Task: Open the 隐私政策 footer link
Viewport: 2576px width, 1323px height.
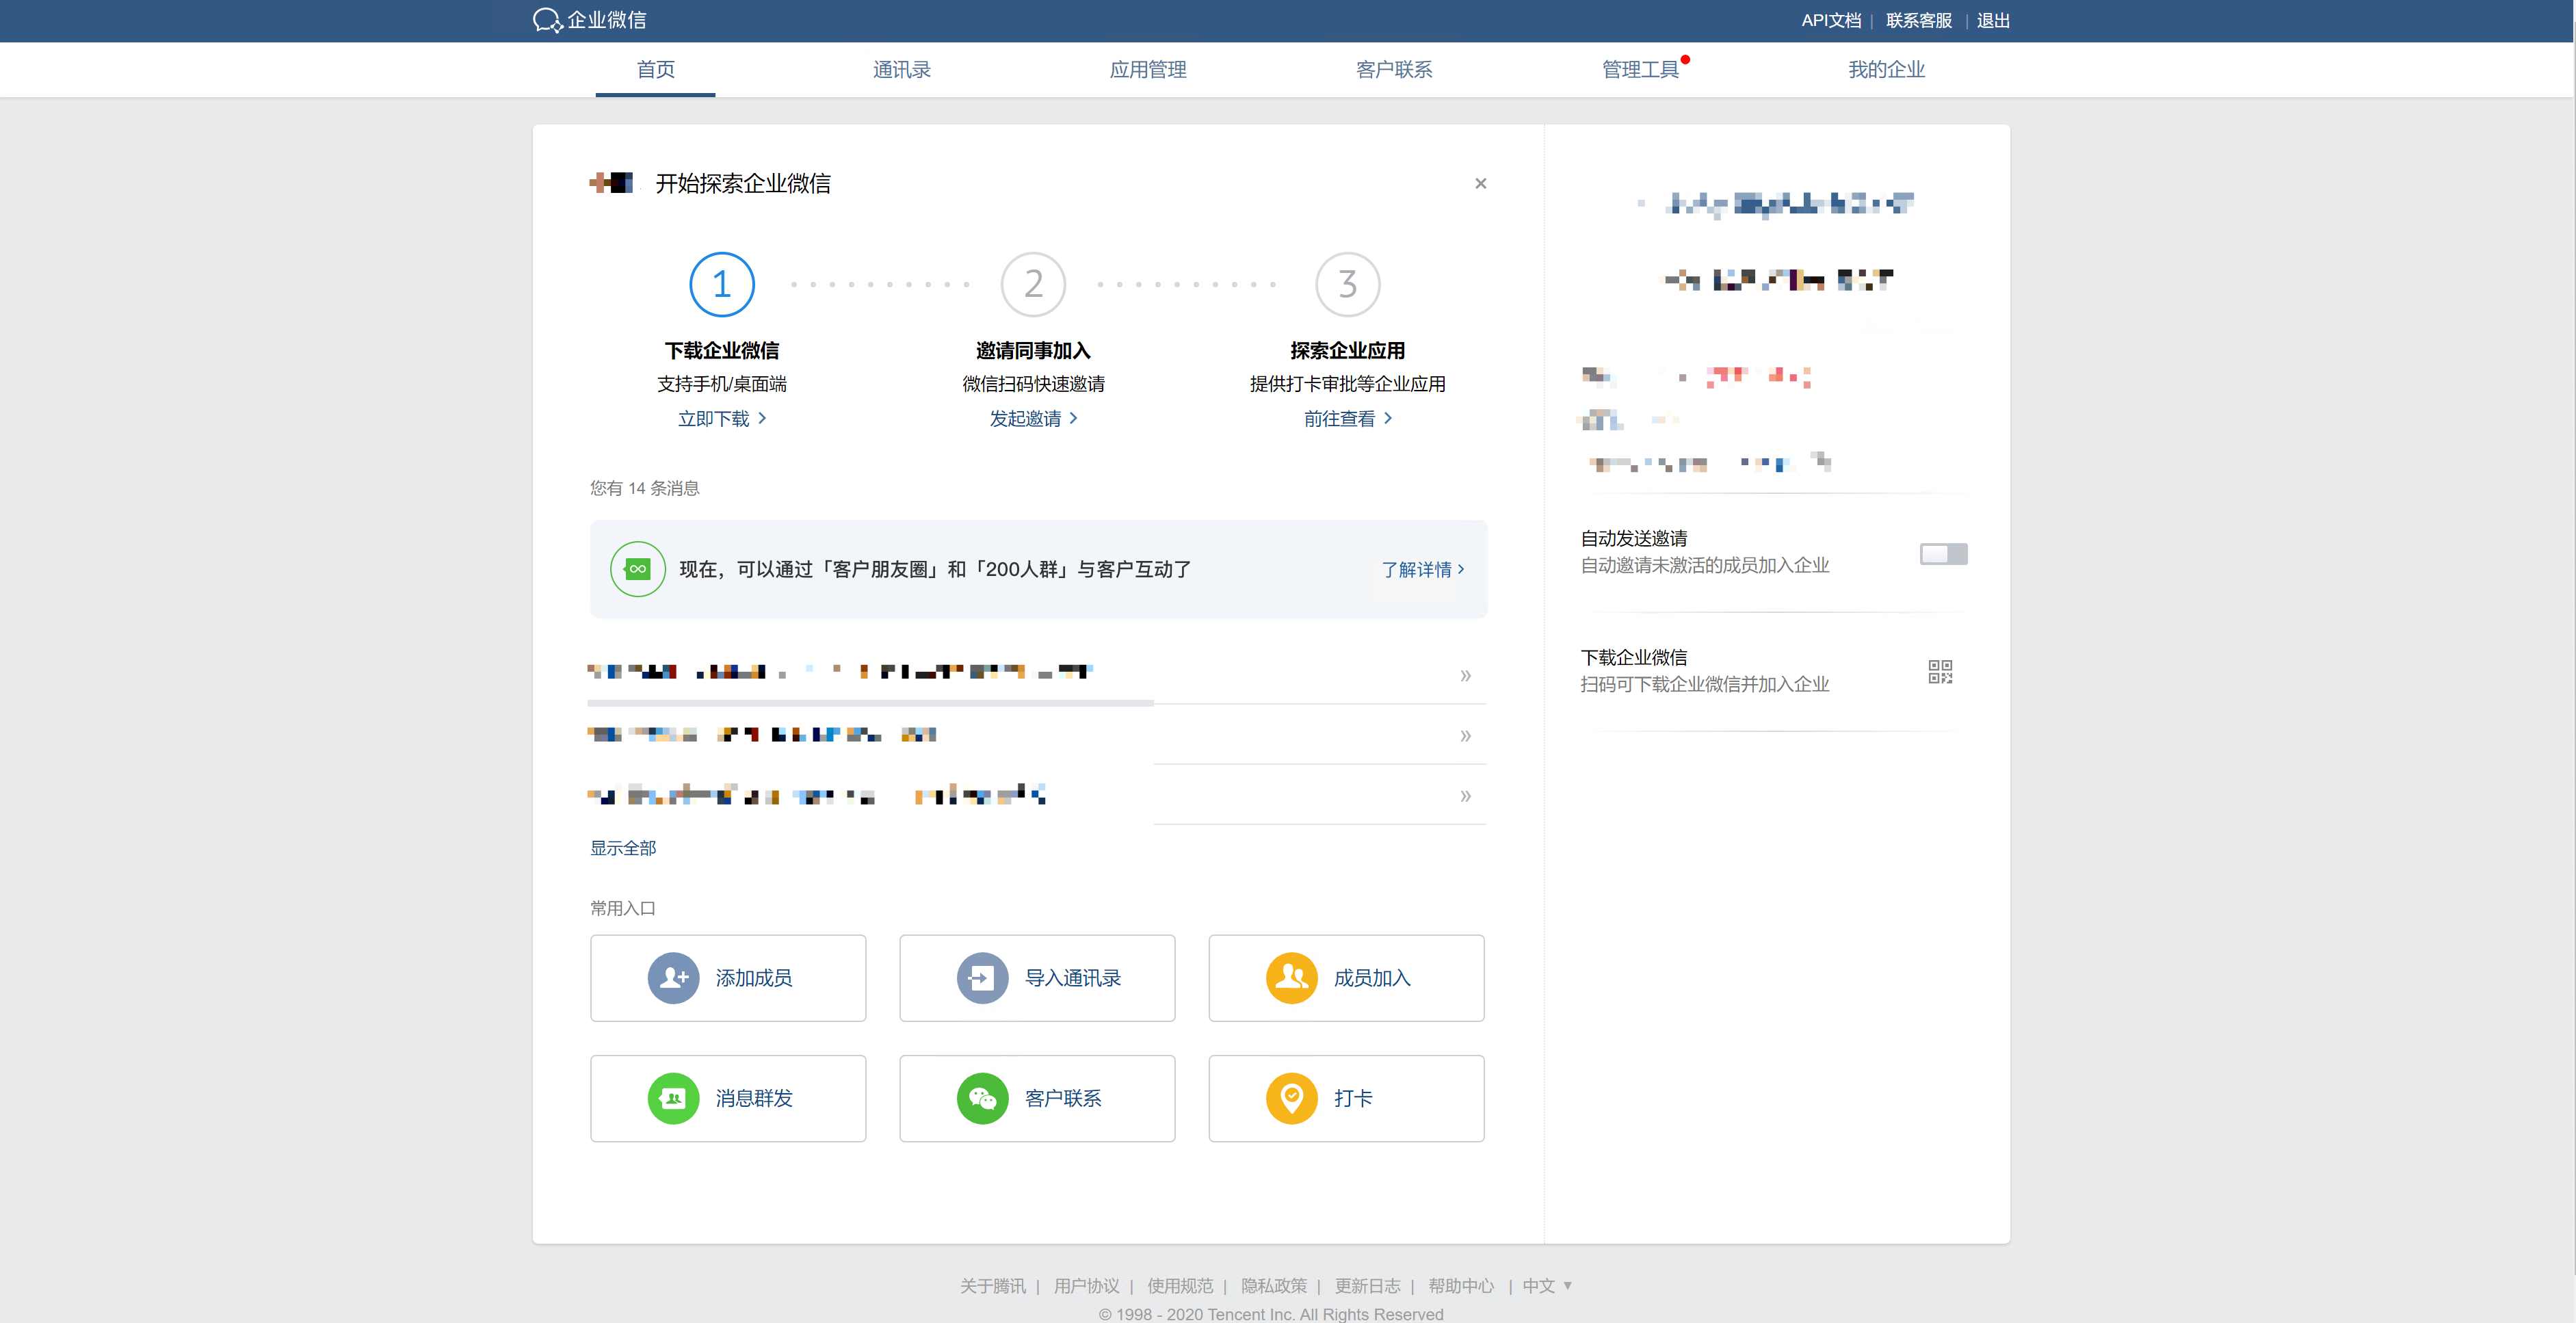Action: (x=1274, y=1286)
